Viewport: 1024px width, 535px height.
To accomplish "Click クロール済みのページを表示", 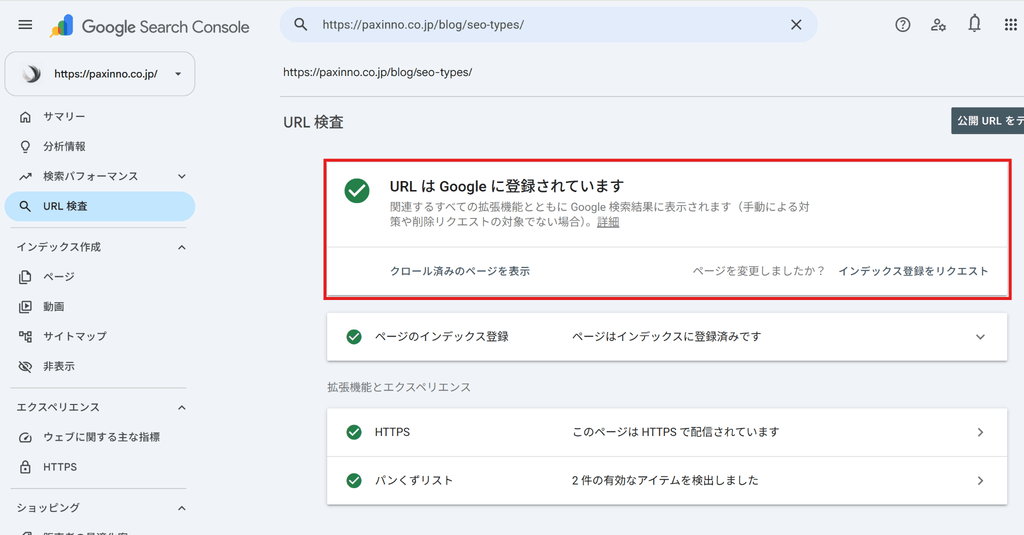I will (x=460, y=271).
